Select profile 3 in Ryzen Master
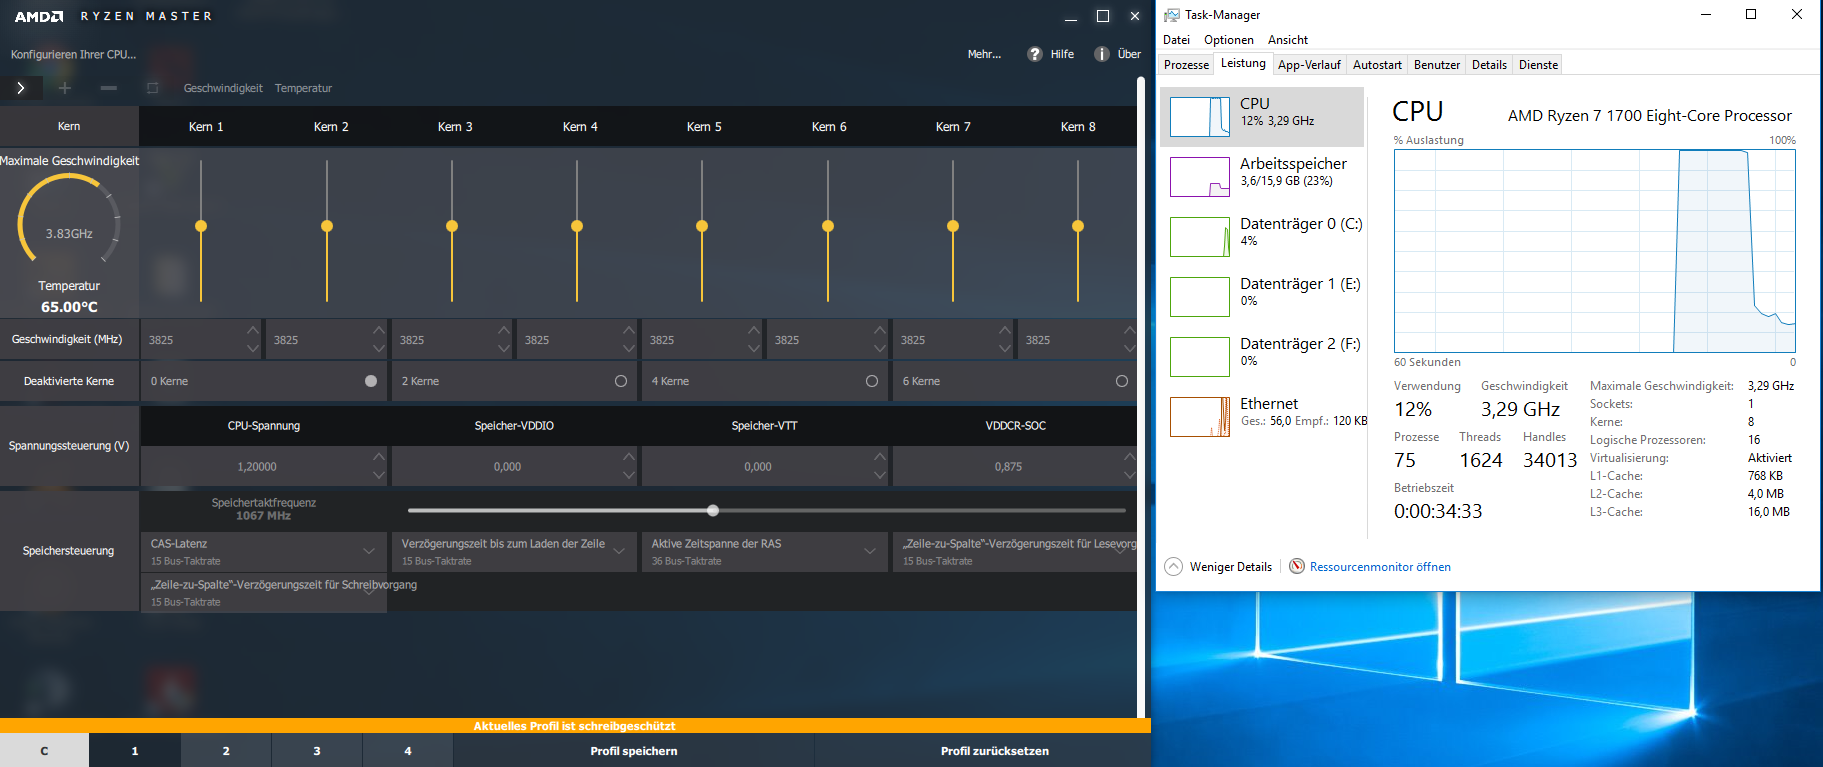Image resolution: width=1823 pixels, height=767 pixels. (x=317, y=750)
